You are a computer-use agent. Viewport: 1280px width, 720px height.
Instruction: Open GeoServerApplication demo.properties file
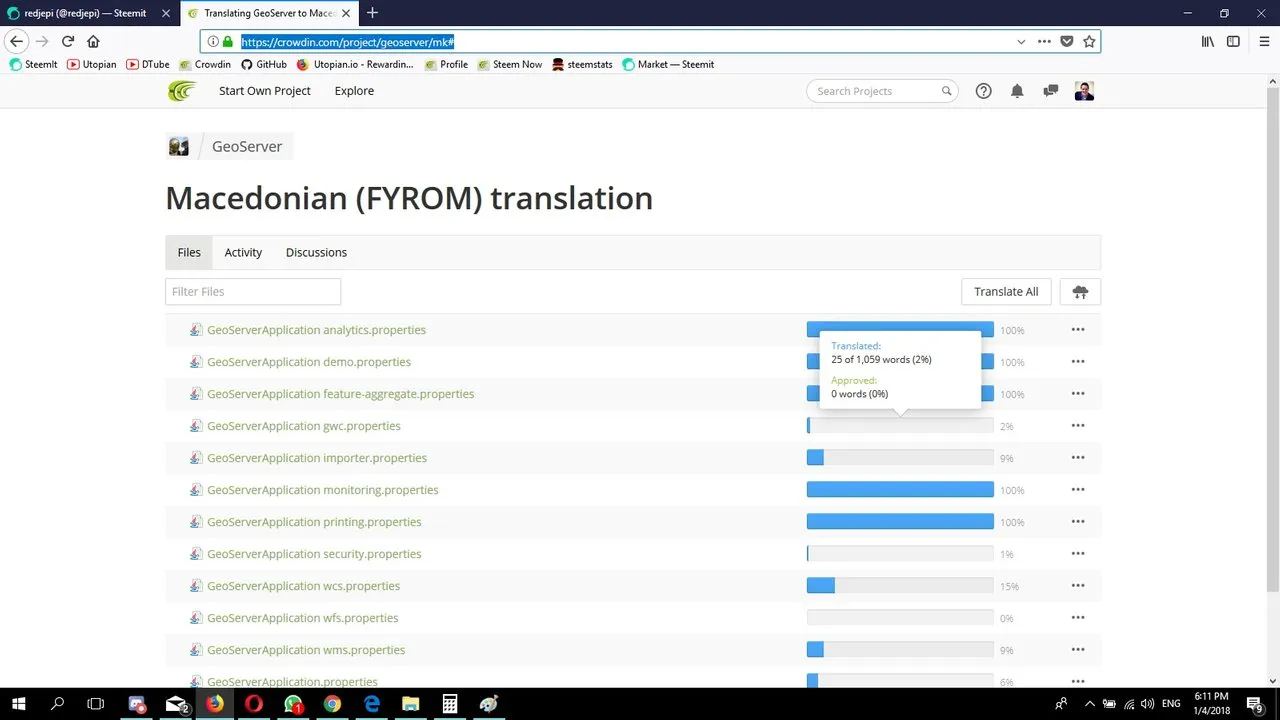click(309, 362)
